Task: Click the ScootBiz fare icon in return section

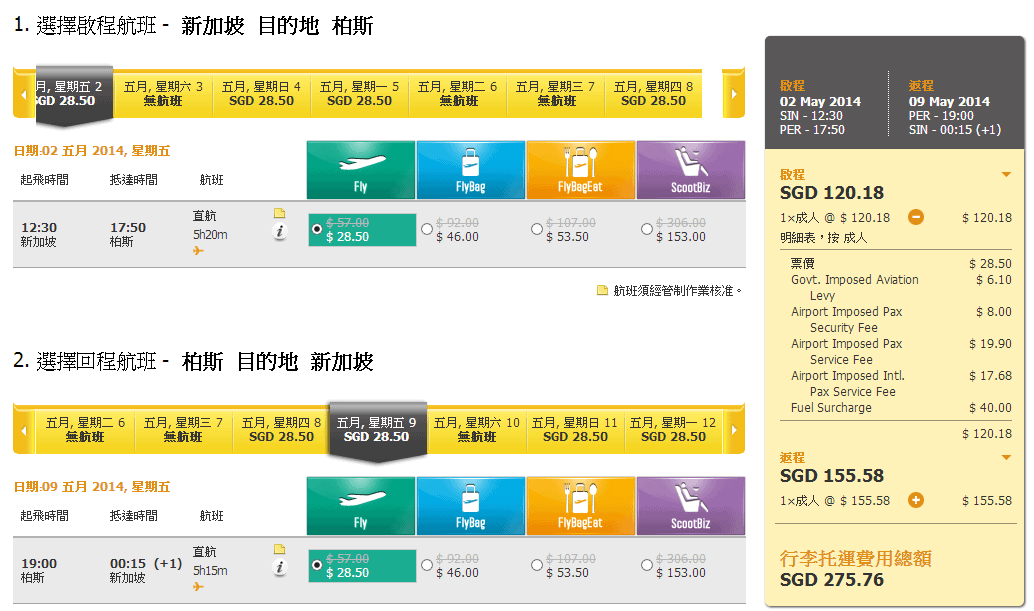Action: click(690, 505)
